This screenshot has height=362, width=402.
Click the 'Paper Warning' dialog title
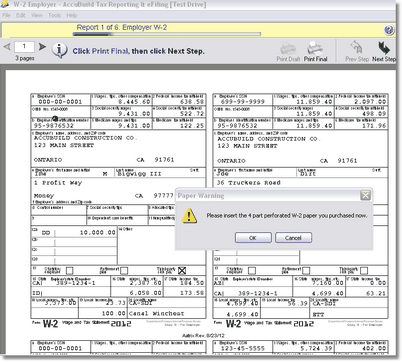(201, 196)
